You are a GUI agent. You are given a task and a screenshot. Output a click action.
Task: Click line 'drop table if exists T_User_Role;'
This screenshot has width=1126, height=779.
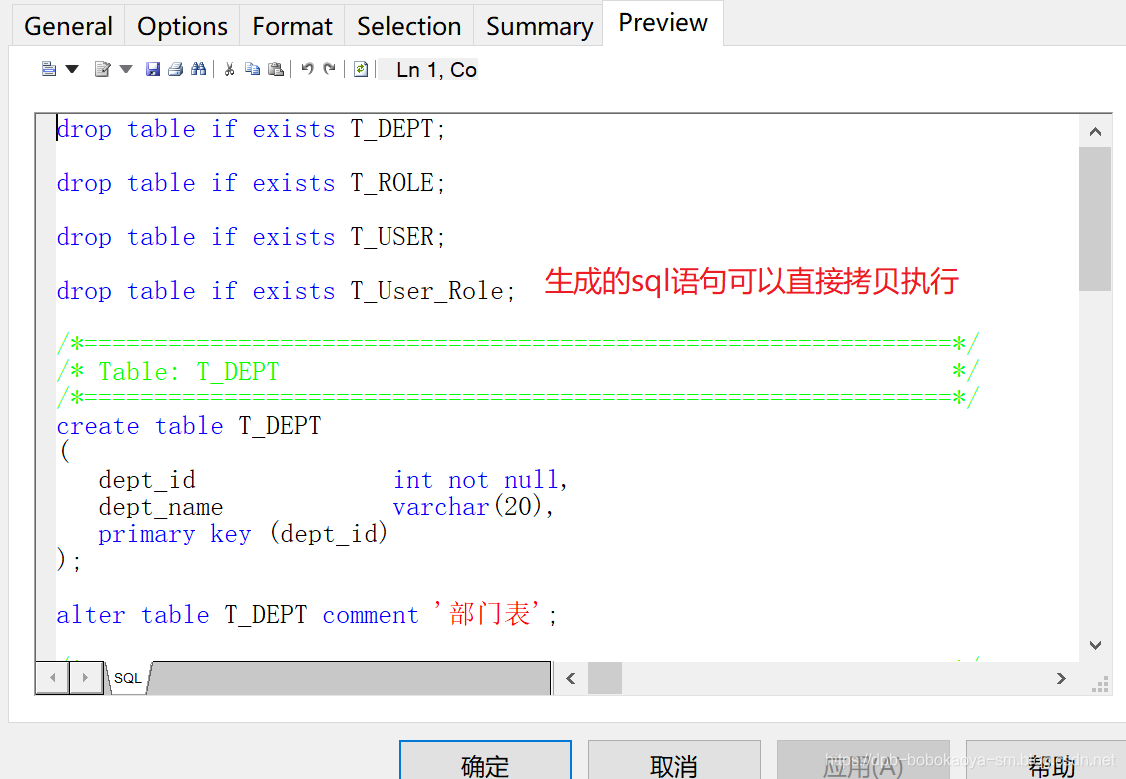(x=286, y=291)
